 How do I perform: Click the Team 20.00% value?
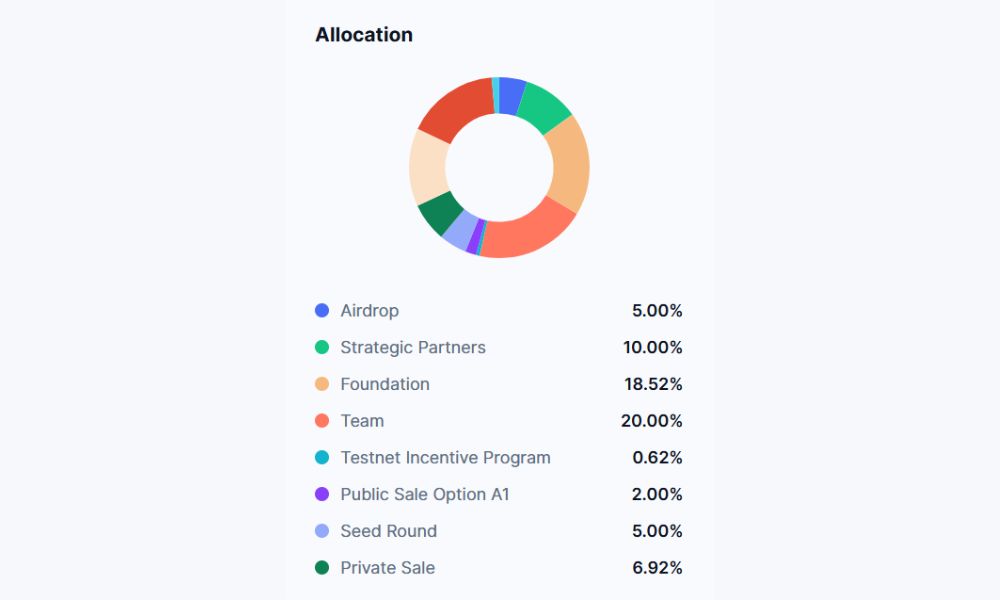pos(651,421)
